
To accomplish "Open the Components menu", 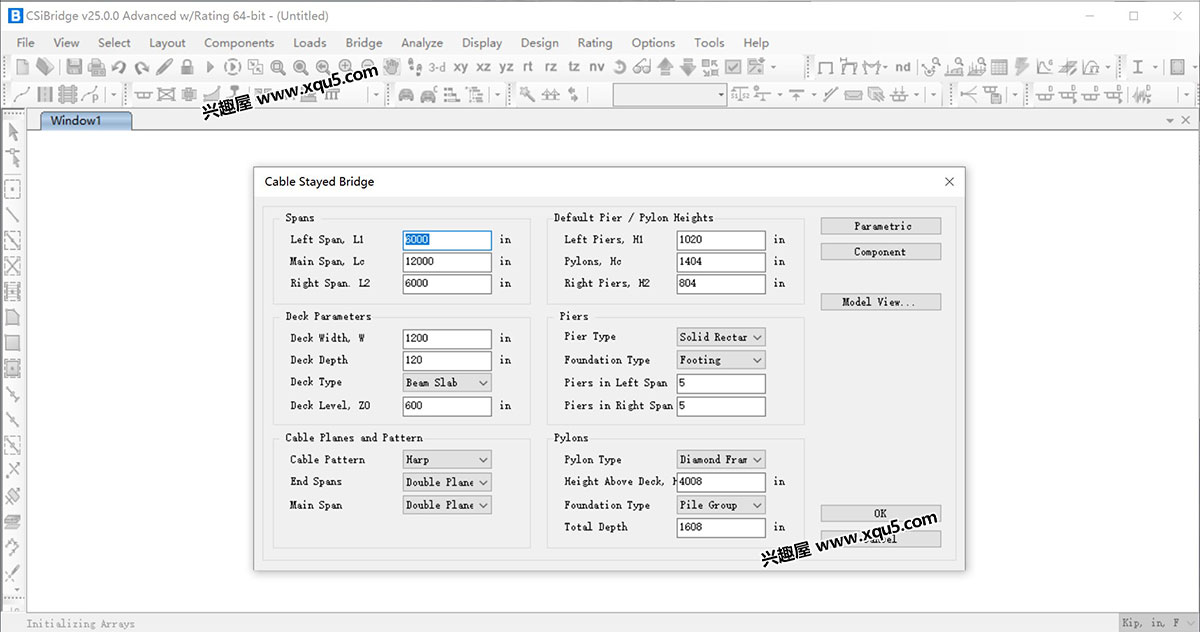I will pyautogui.click(x=239, y=42).
